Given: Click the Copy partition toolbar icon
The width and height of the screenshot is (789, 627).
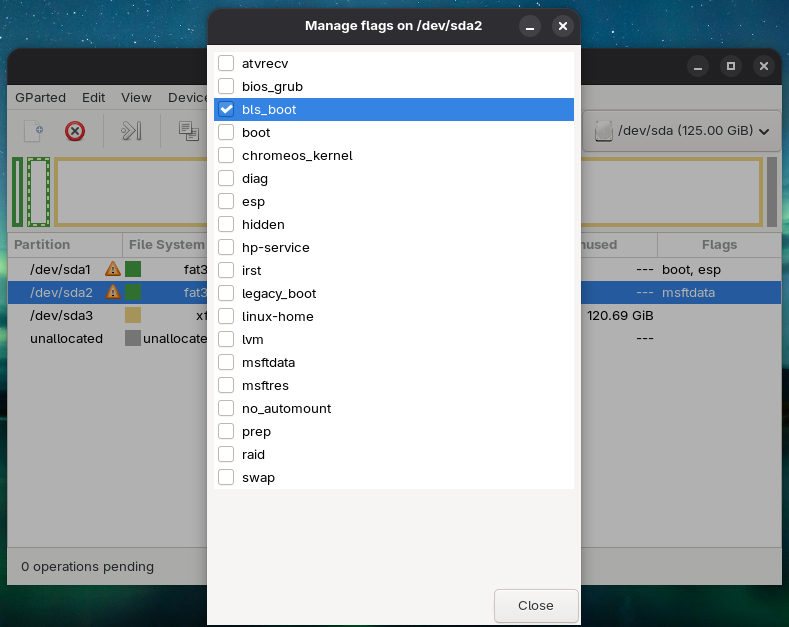Looking at the screenshot, I should point(188,131).
